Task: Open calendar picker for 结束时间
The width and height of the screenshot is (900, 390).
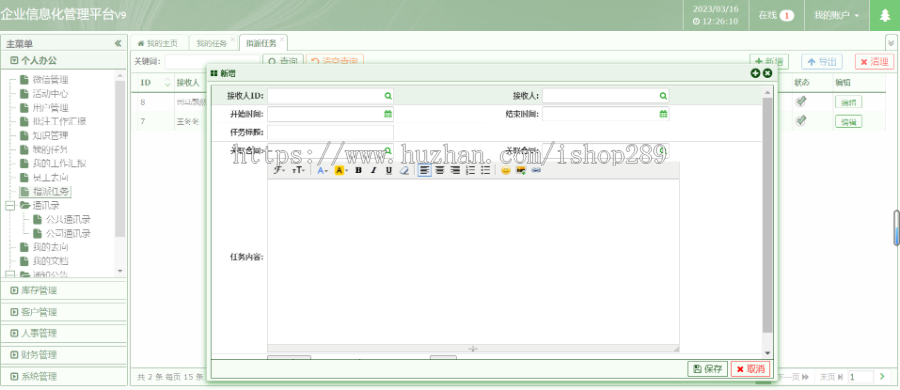Action: [x=663, y=114]
